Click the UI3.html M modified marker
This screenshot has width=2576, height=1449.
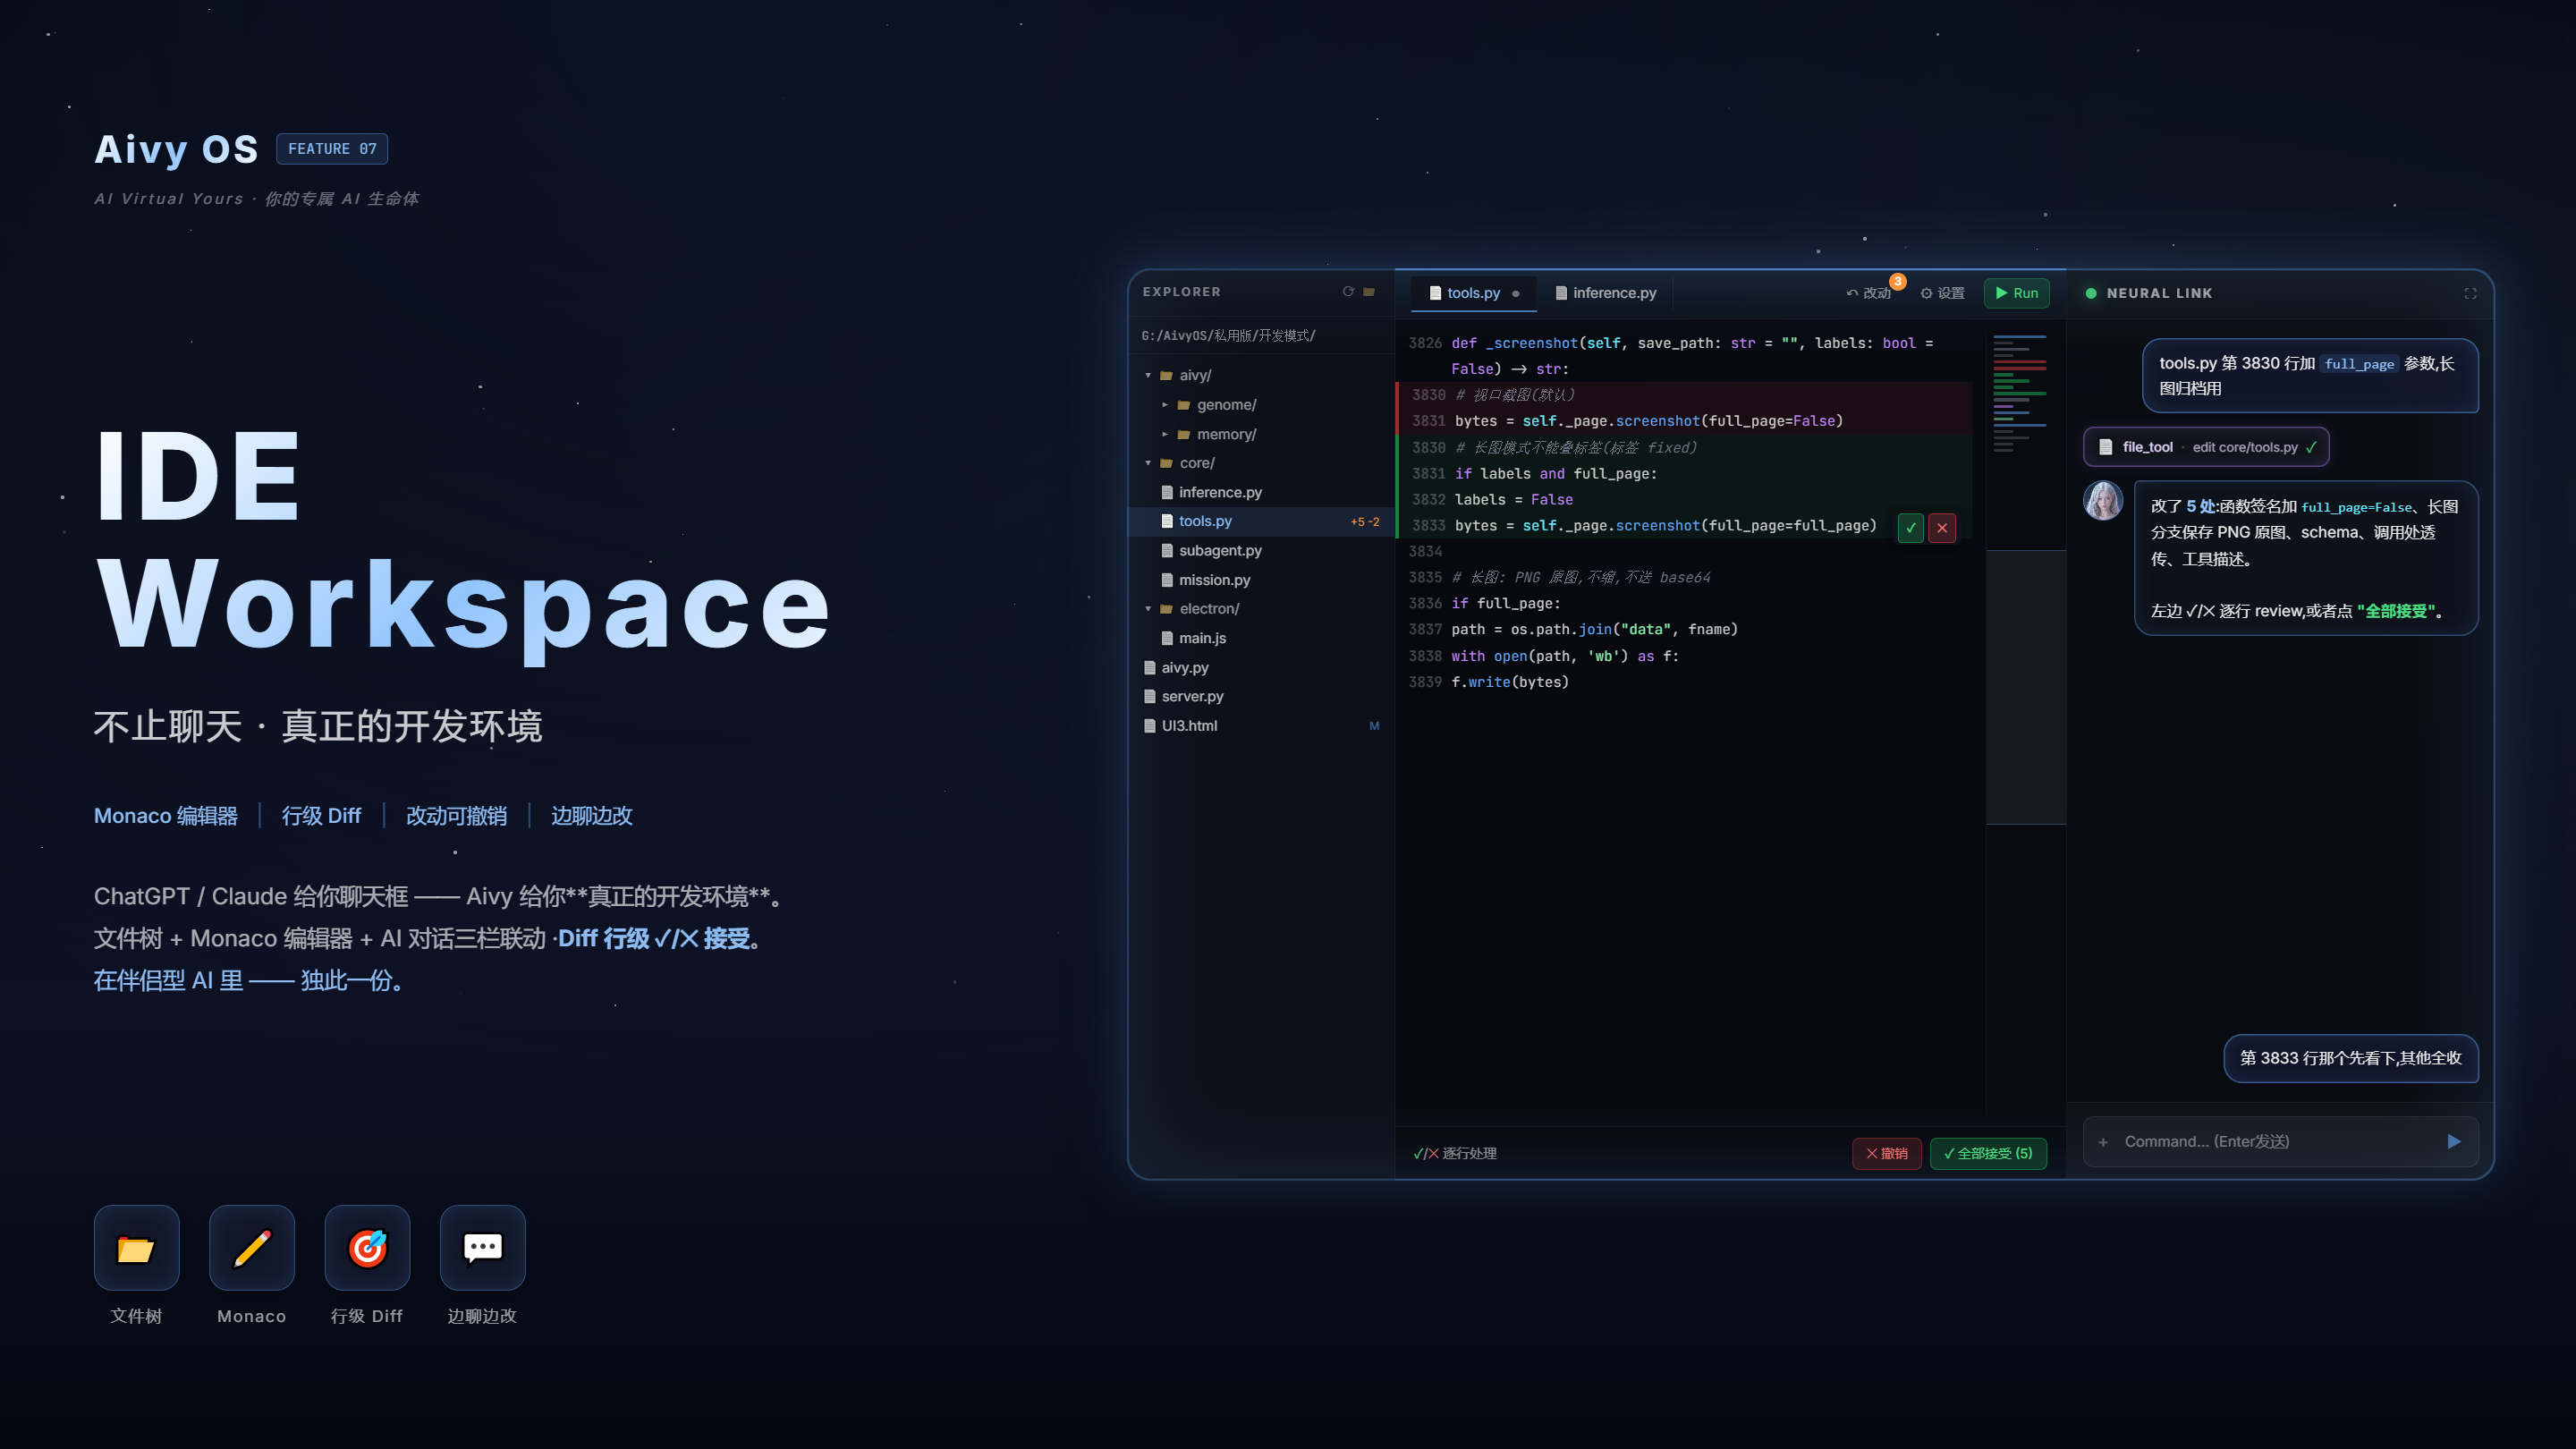click(1374, 726)
